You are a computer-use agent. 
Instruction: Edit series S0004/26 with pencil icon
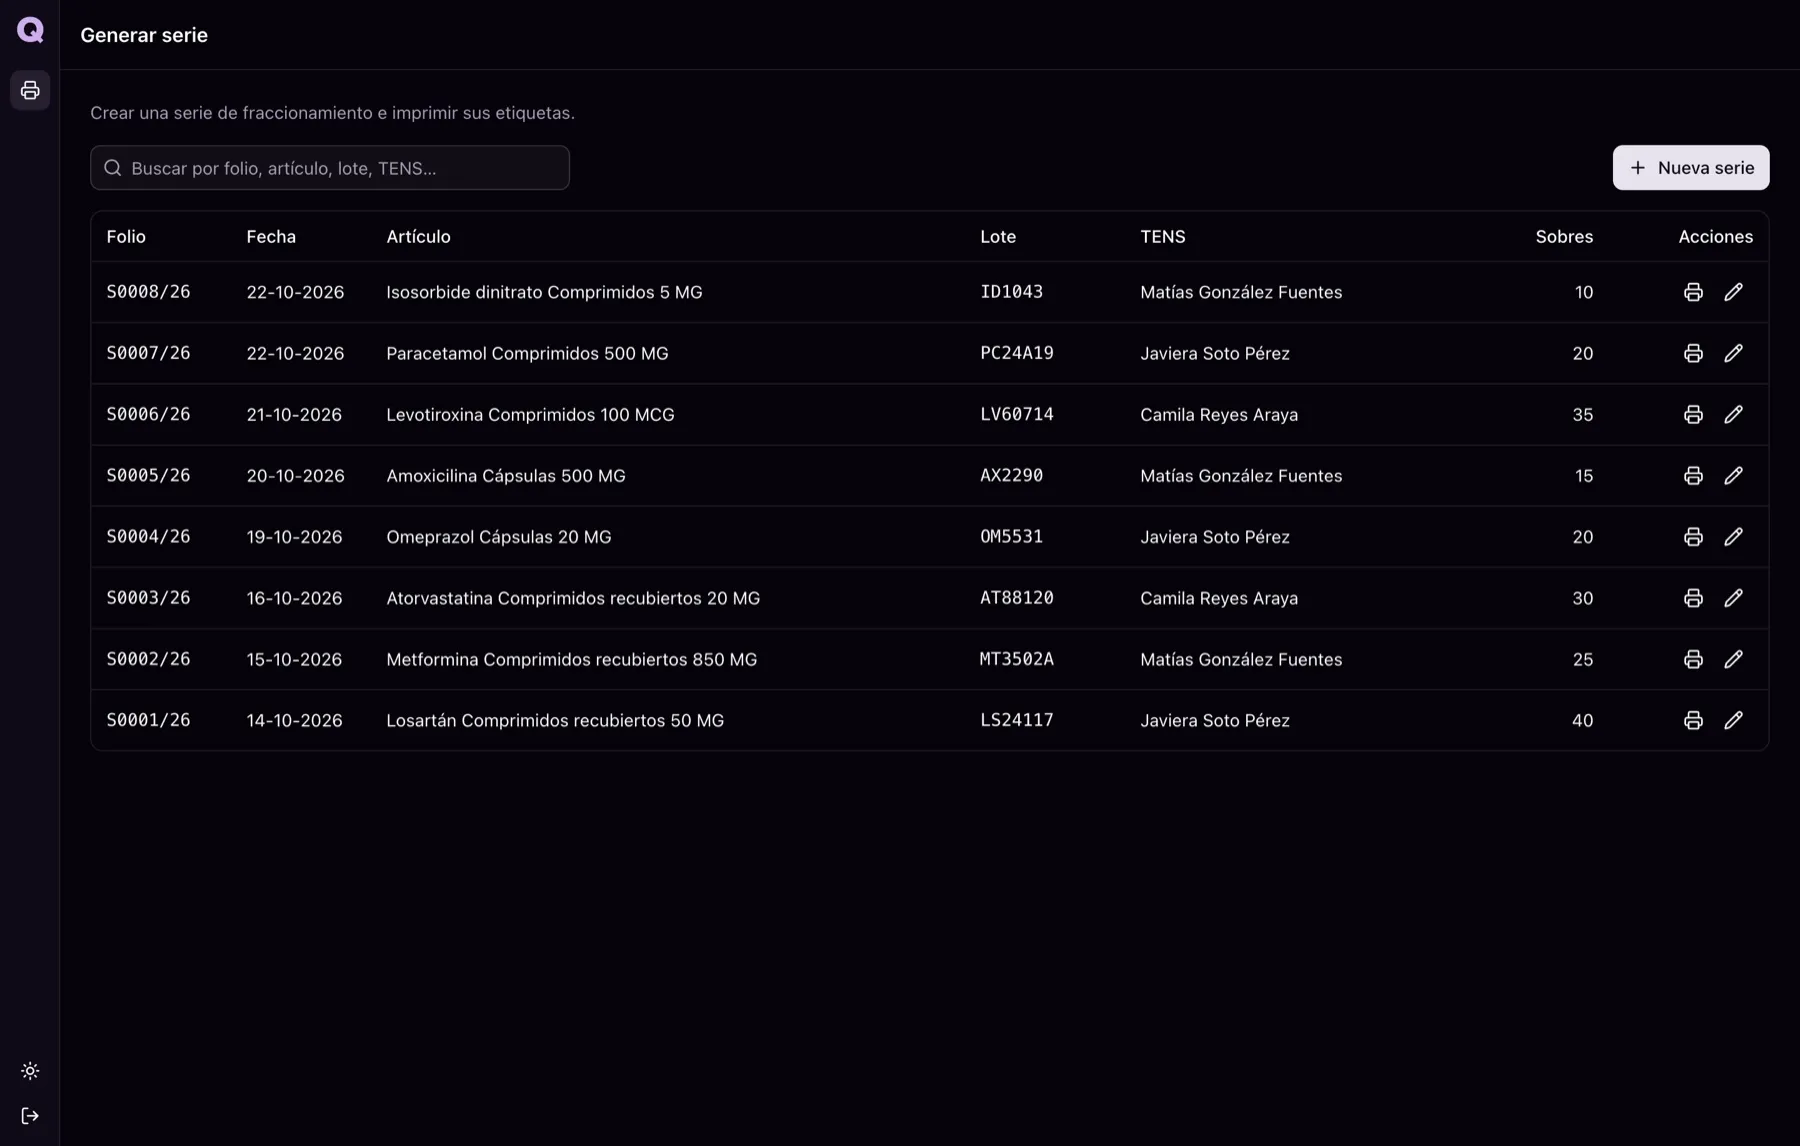1733,537
